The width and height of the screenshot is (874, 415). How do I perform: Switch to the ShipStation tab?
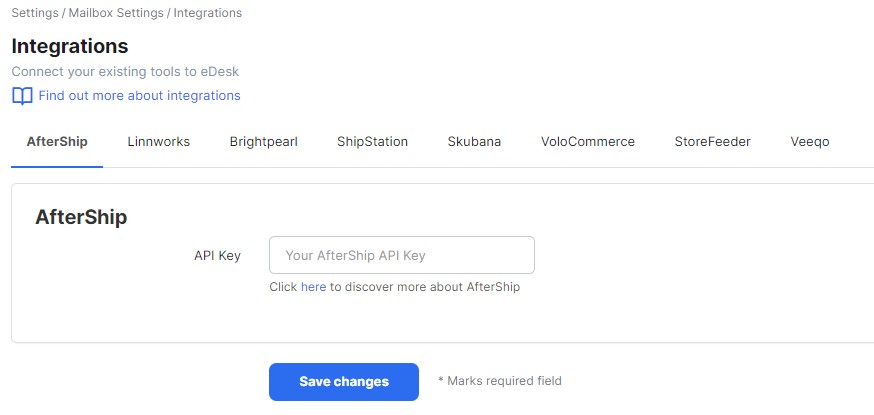point(372,141)
